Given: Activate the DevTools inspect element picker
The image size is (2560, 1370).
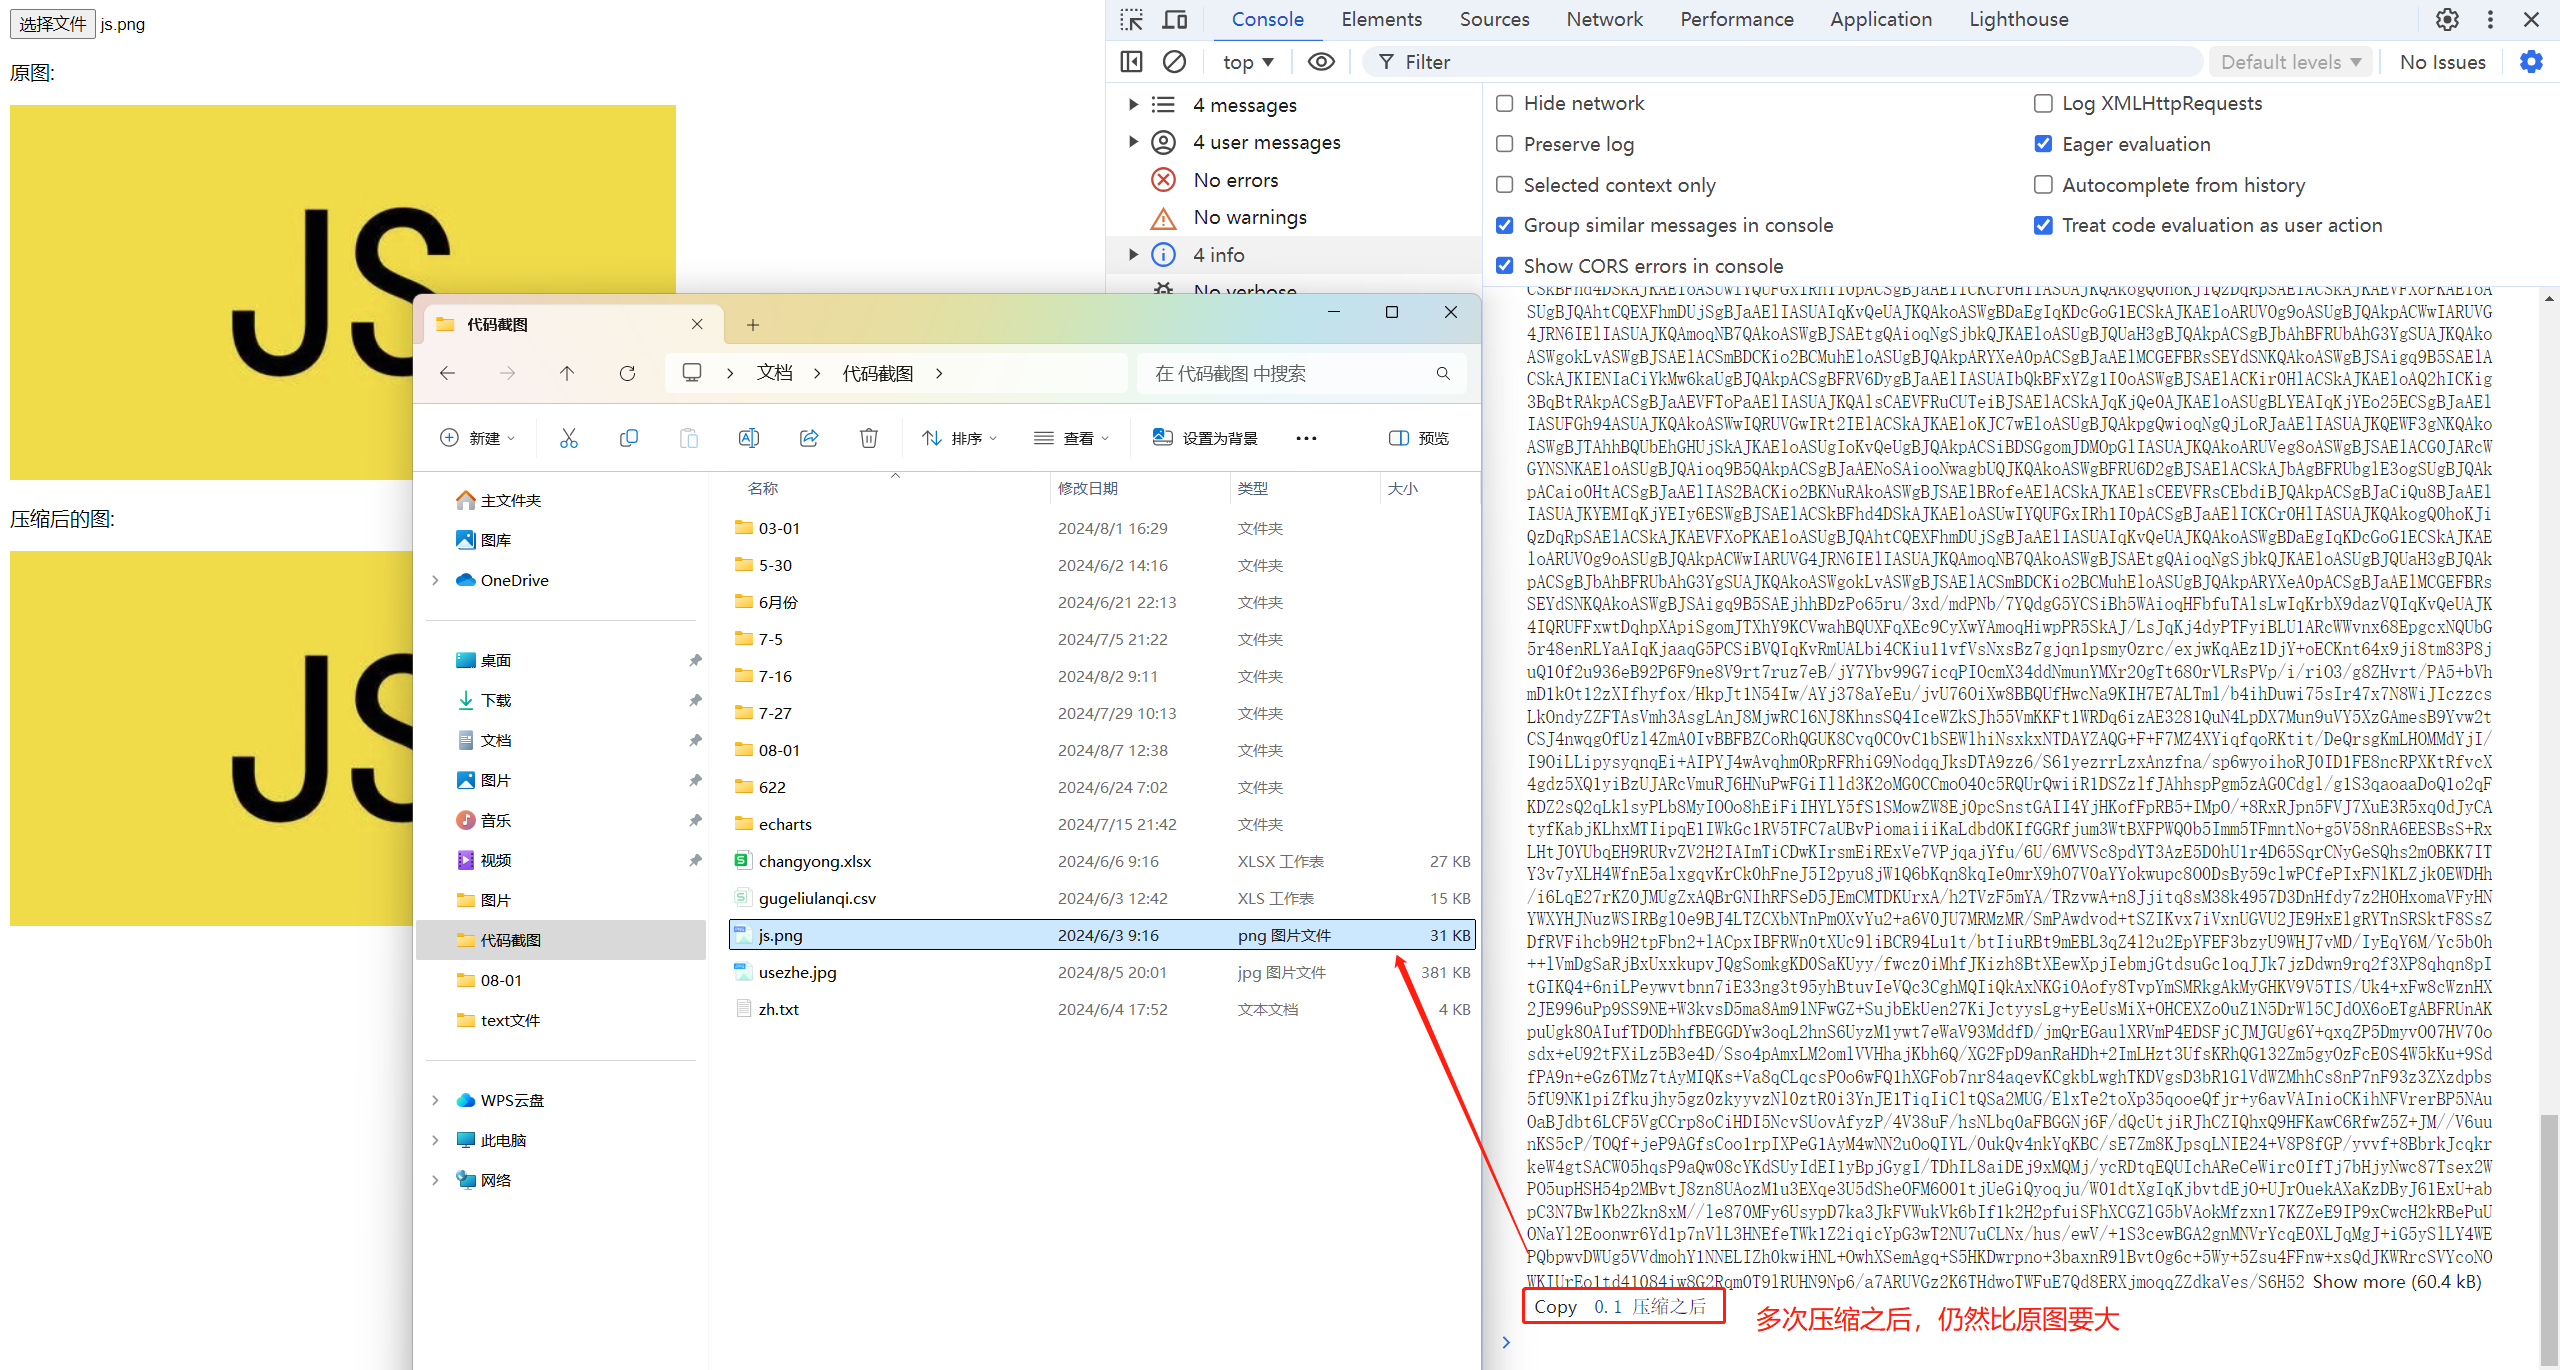Looking at the screenshot, I should point(1131,19).
